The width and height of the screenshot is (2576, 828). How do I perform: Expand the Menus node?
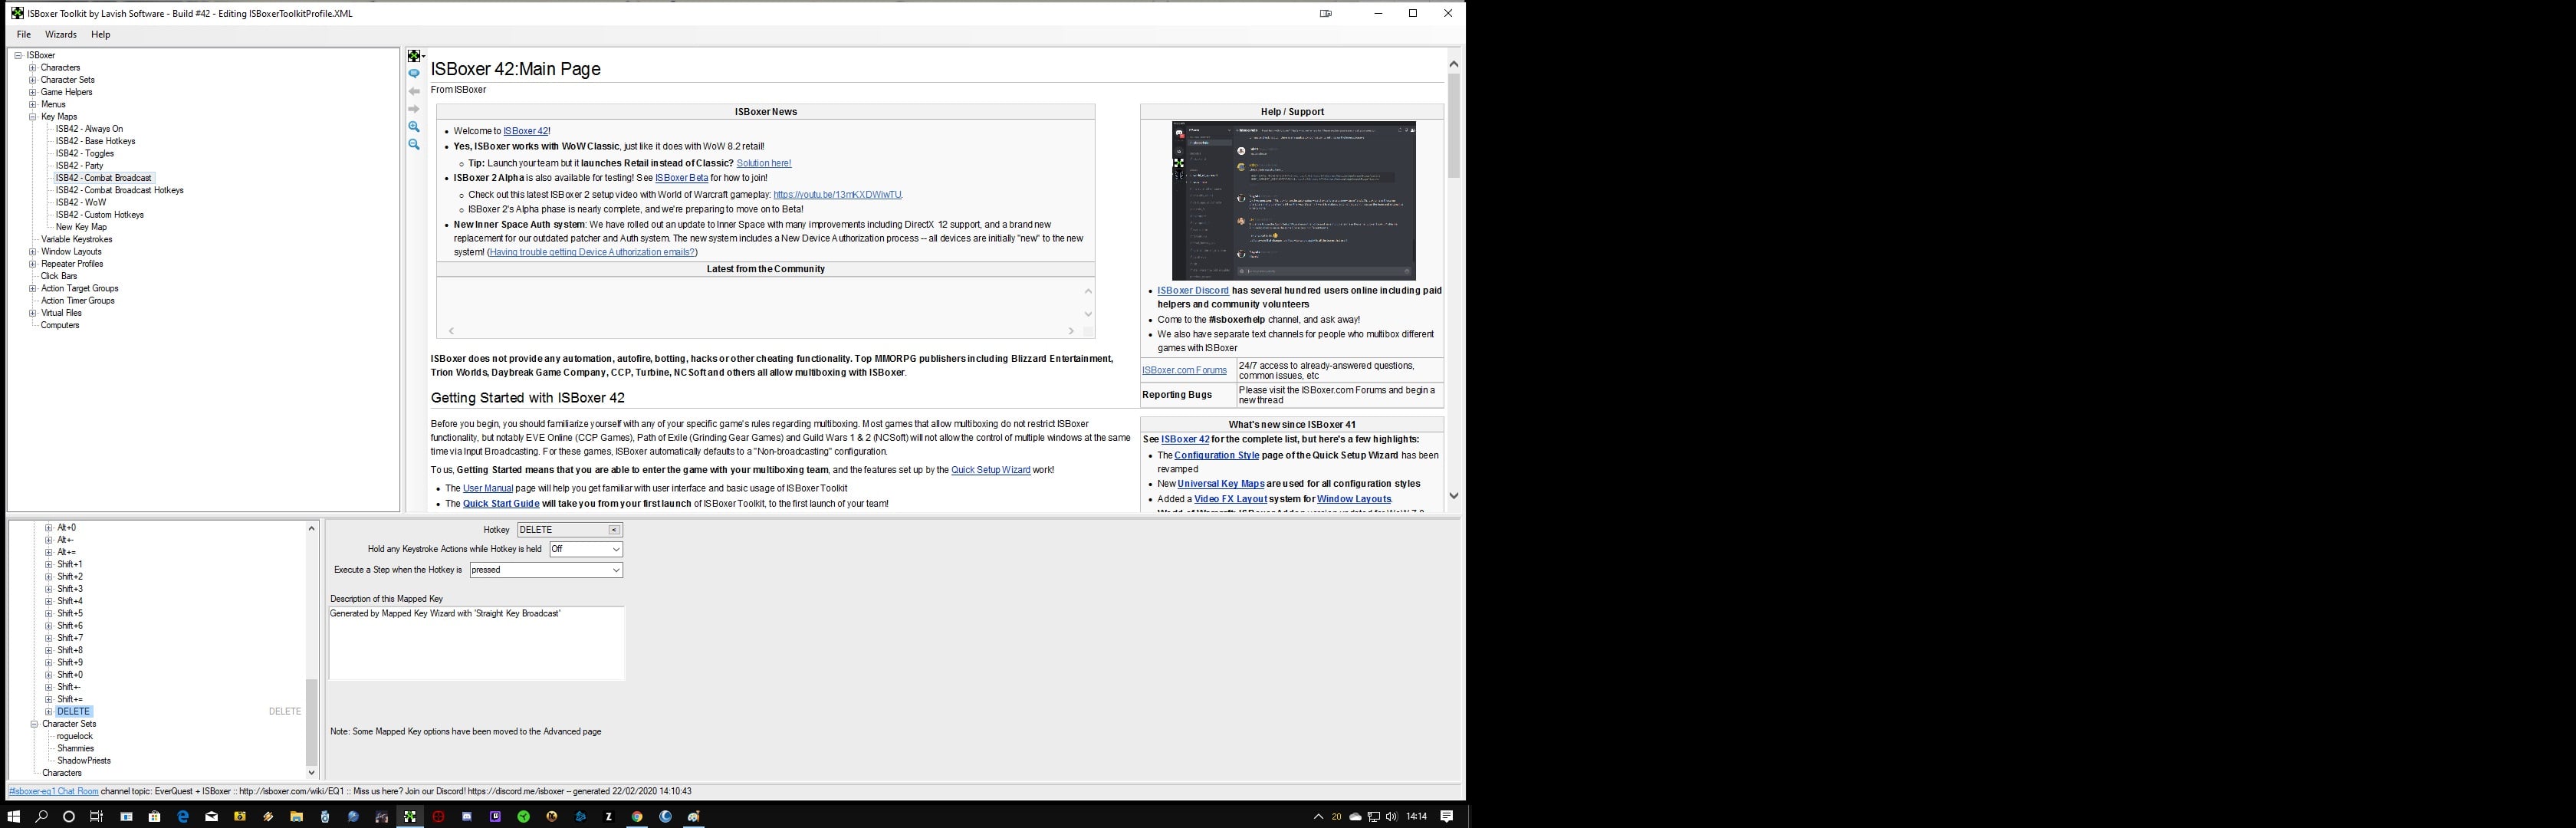33,104
